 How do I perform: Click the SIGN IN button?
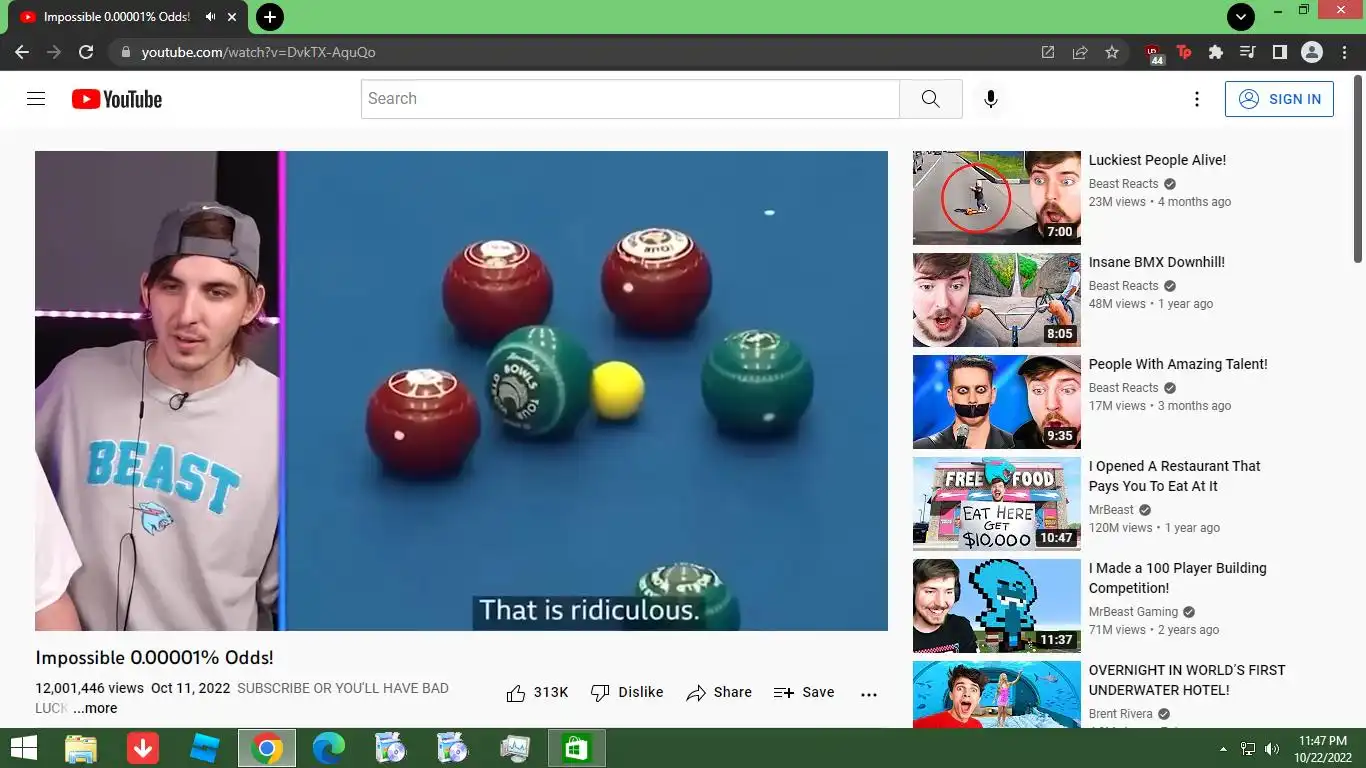[x=1279, y=99]
